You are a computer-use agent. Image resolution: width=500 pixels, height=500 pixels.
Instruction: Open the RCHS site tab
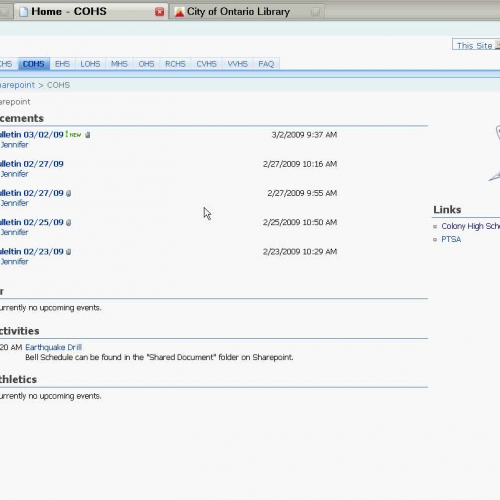(x=175, y=64)
